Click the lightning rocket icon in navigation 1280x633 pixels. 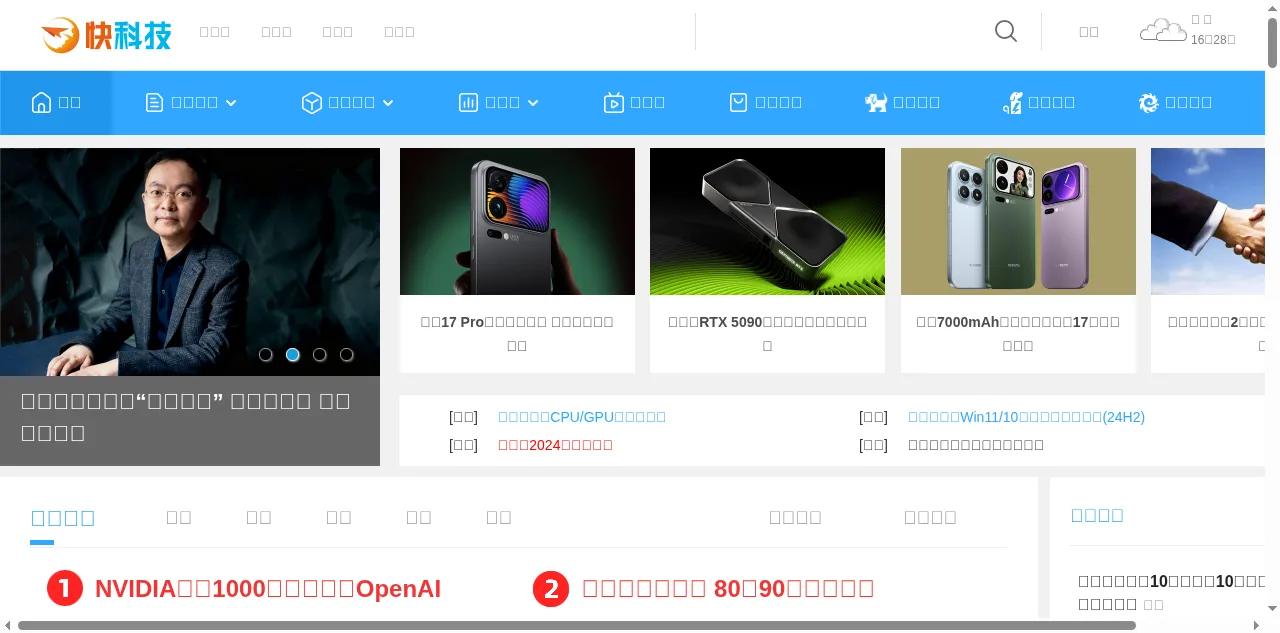(1012, 102)
